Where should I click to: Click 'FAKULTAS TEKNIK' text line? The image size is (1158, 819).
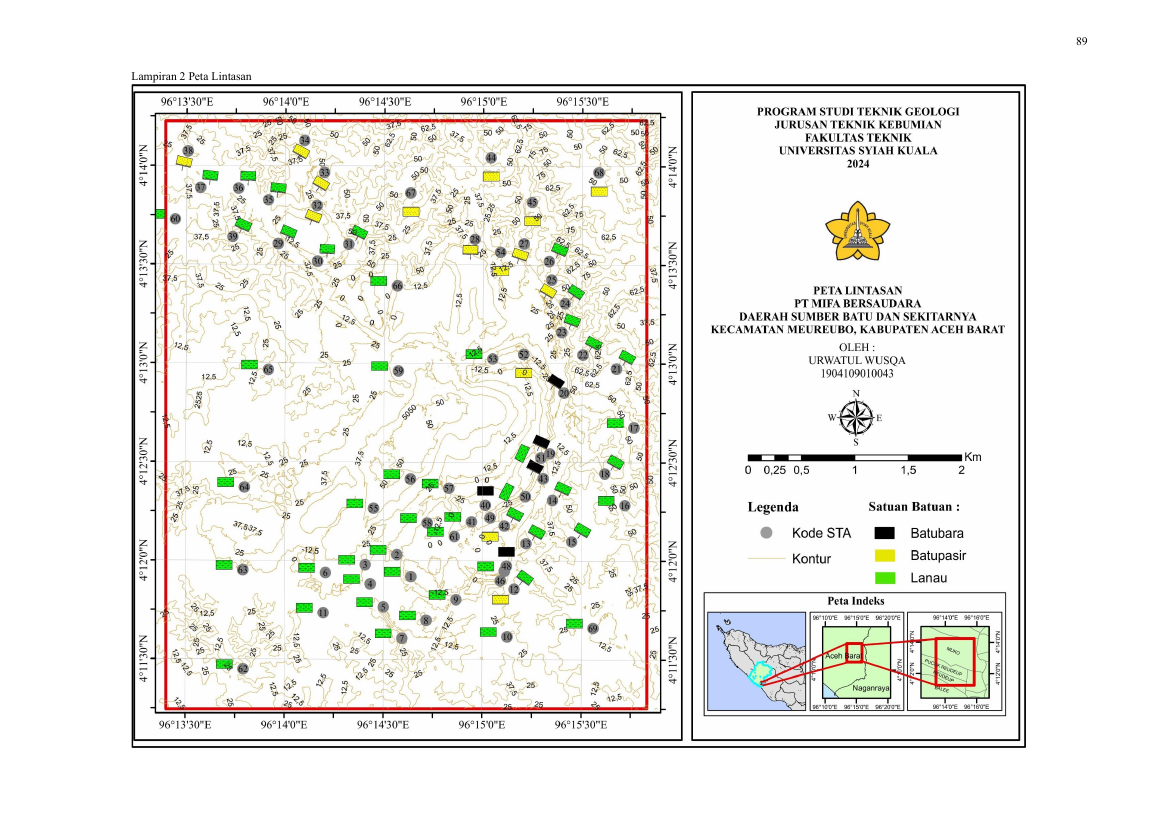857,138
